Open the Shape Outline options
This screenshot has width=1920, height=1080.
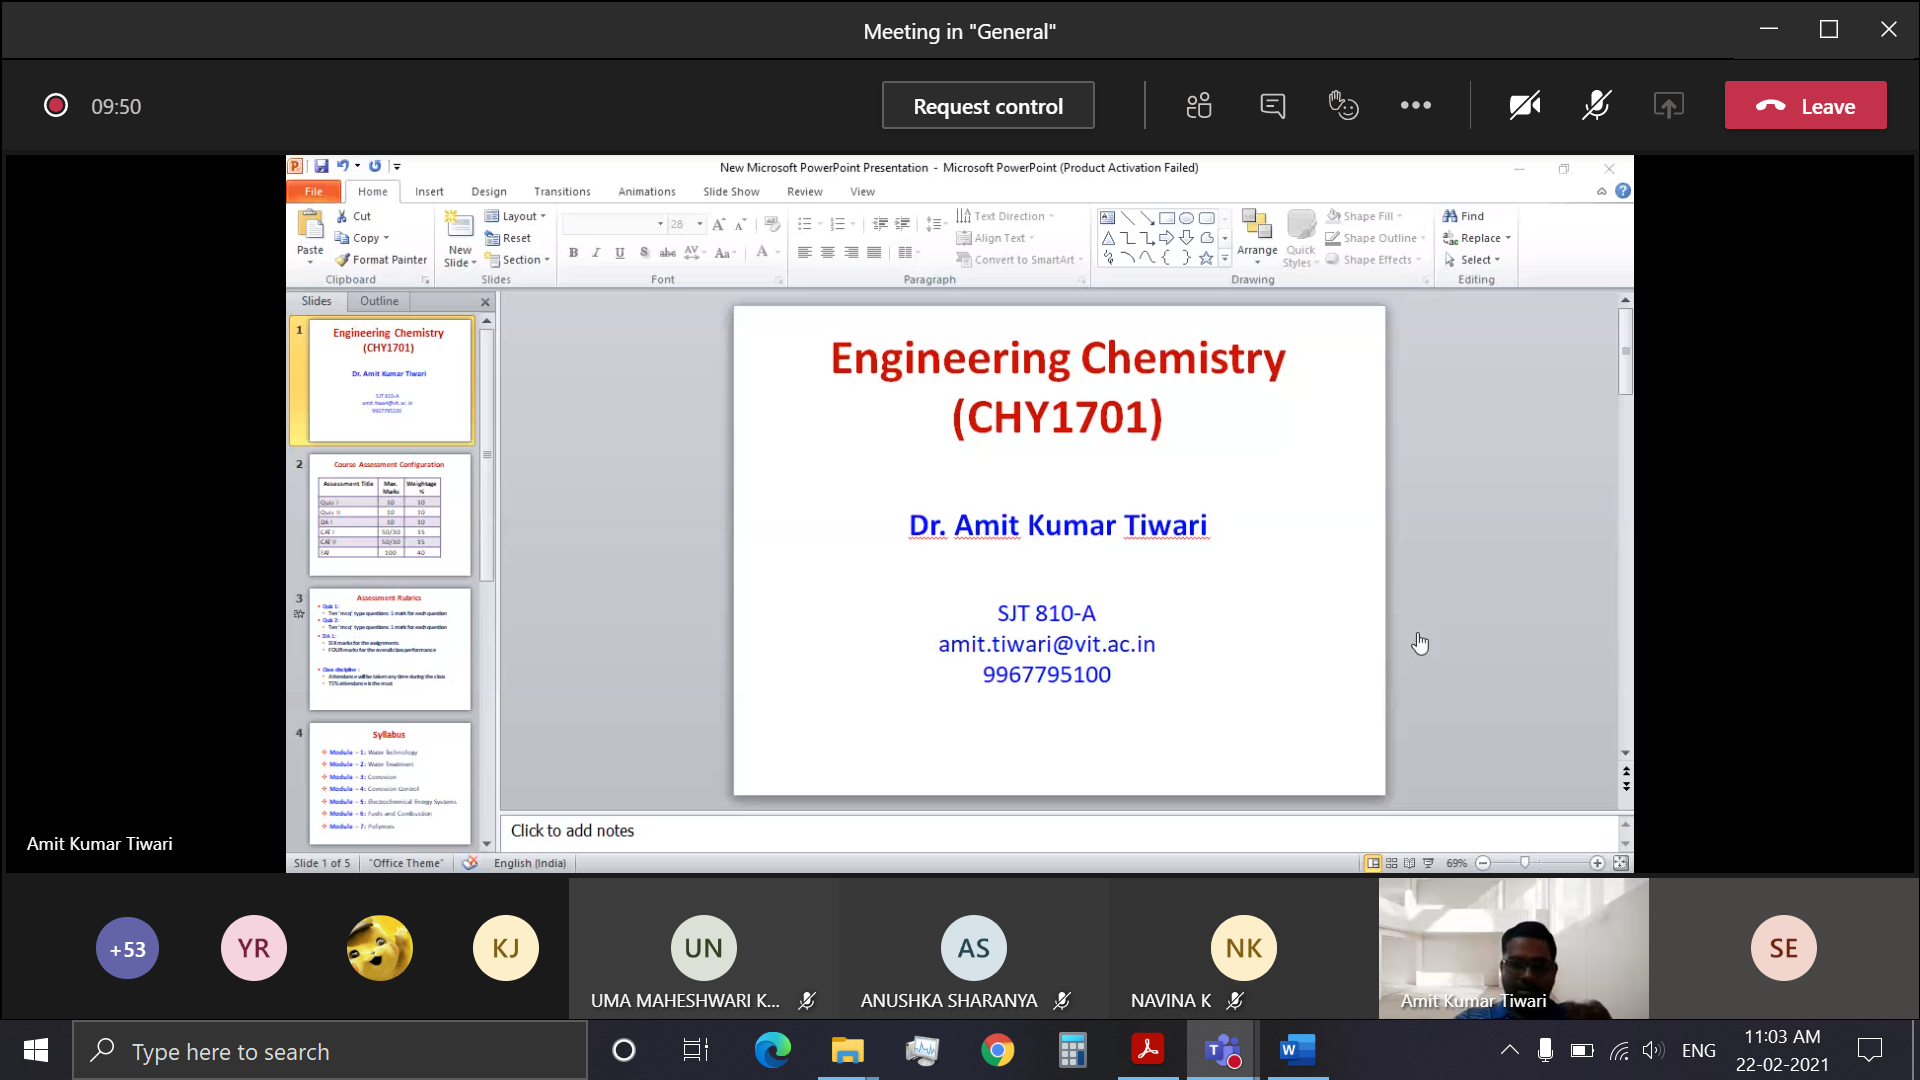pos(1375,238)
